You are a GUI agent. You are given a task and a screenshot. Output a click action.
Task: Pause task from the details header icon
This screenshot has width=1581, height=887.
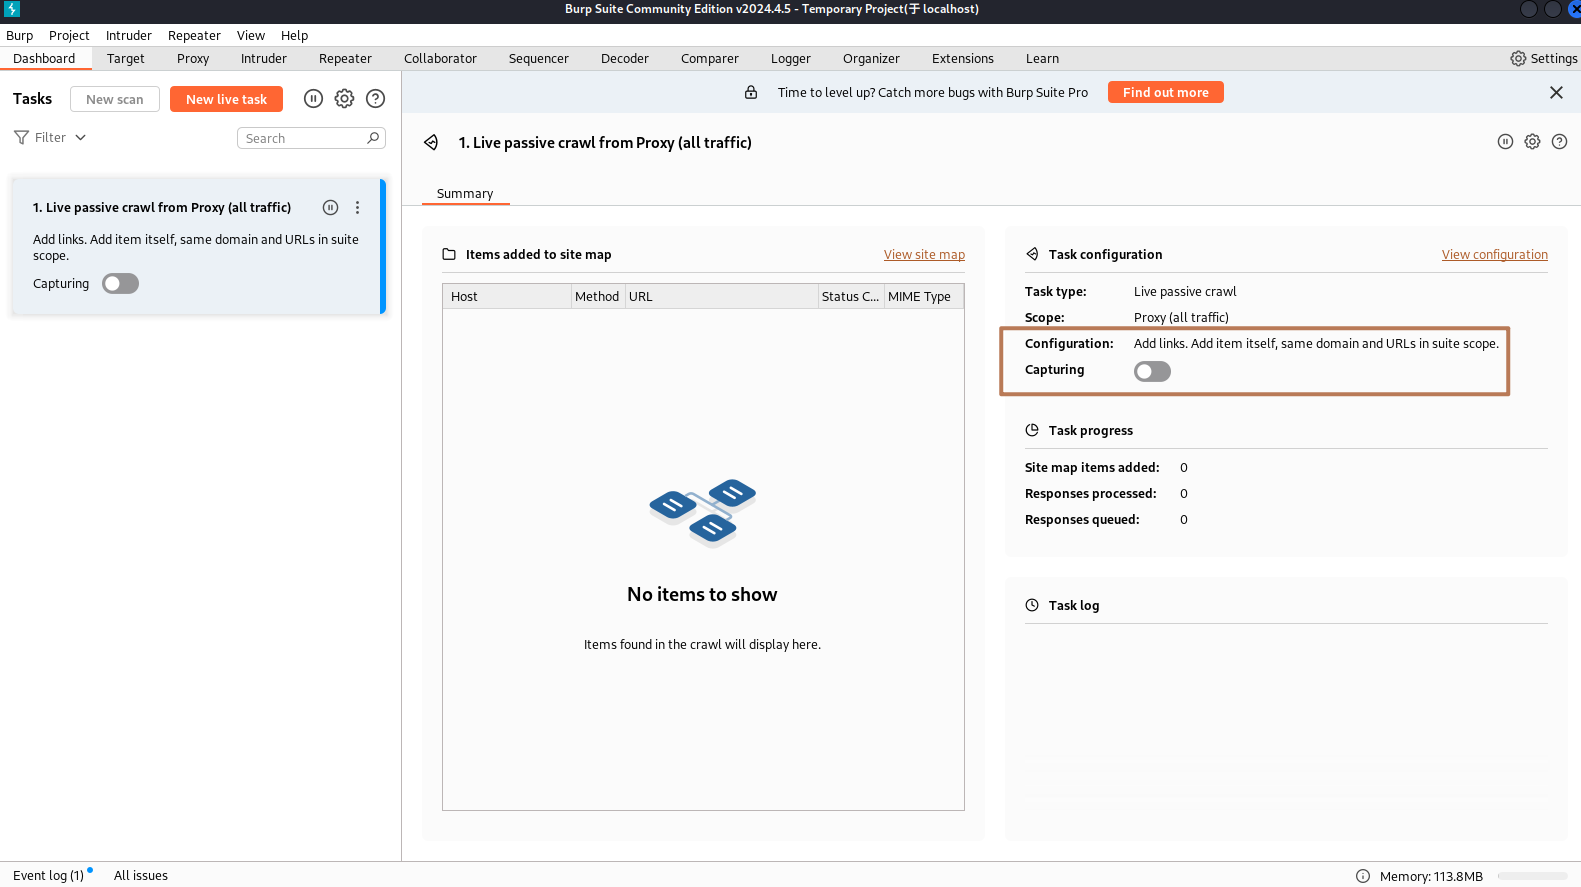[x=1505, y=142]
